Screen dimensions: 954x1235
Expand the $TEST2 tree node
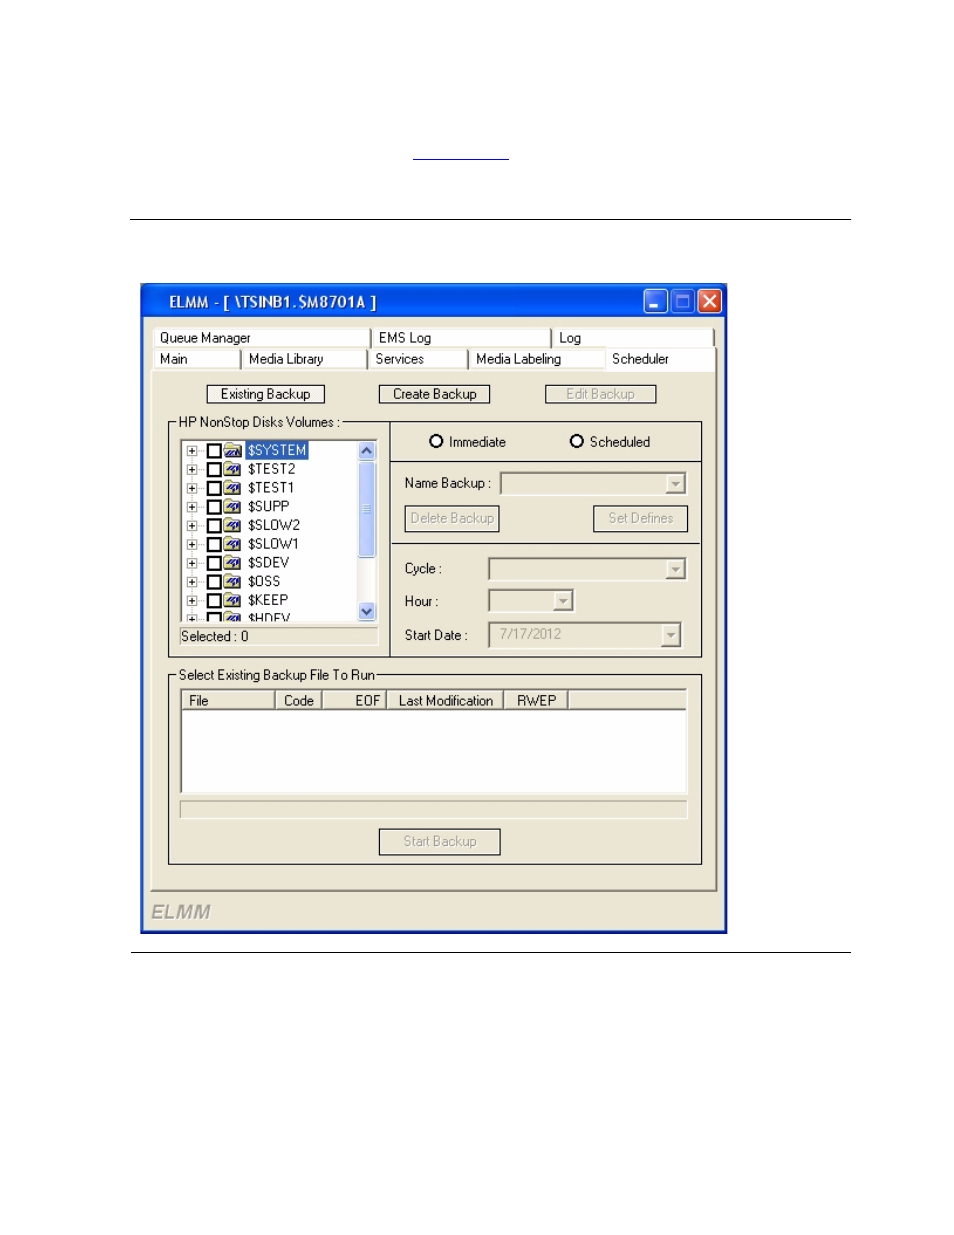(192, 469)
